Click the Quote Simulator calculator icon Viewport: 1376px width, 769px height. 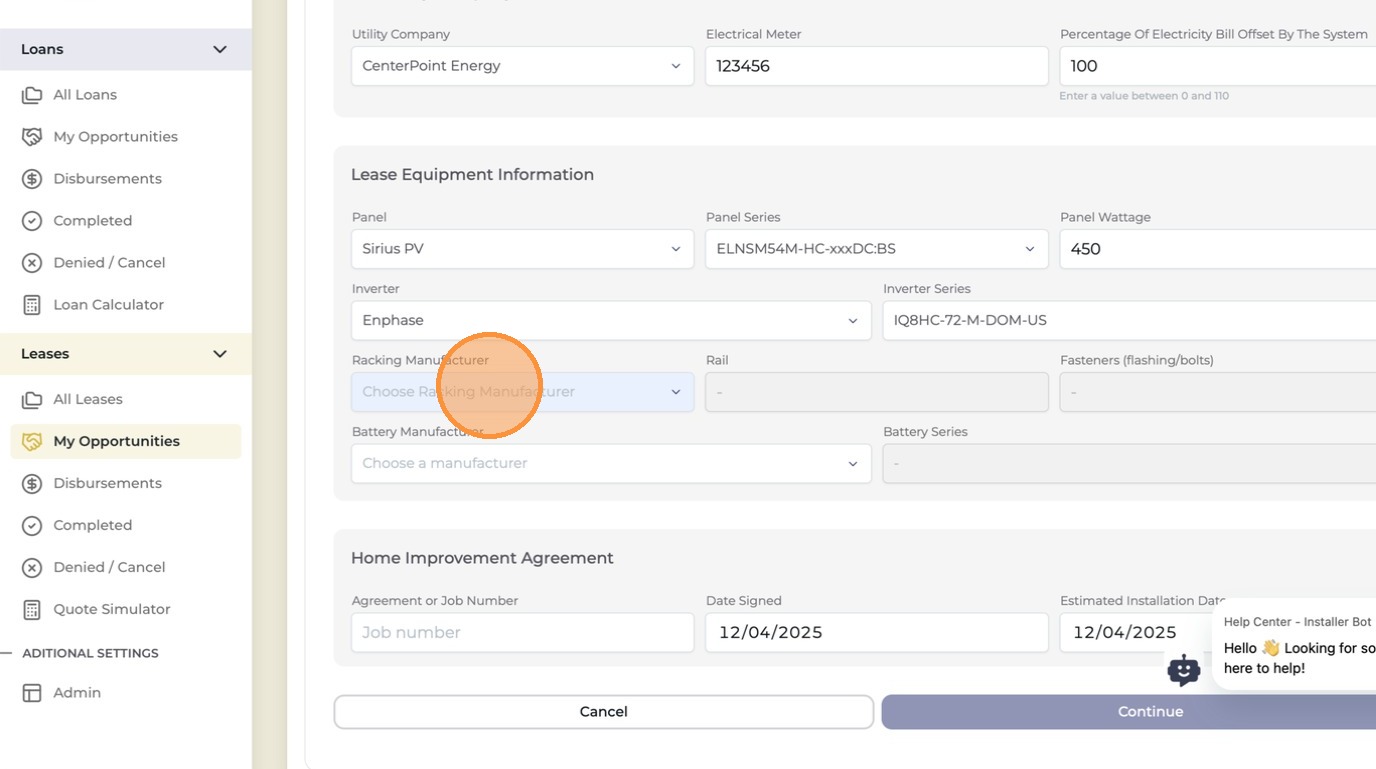32,609
